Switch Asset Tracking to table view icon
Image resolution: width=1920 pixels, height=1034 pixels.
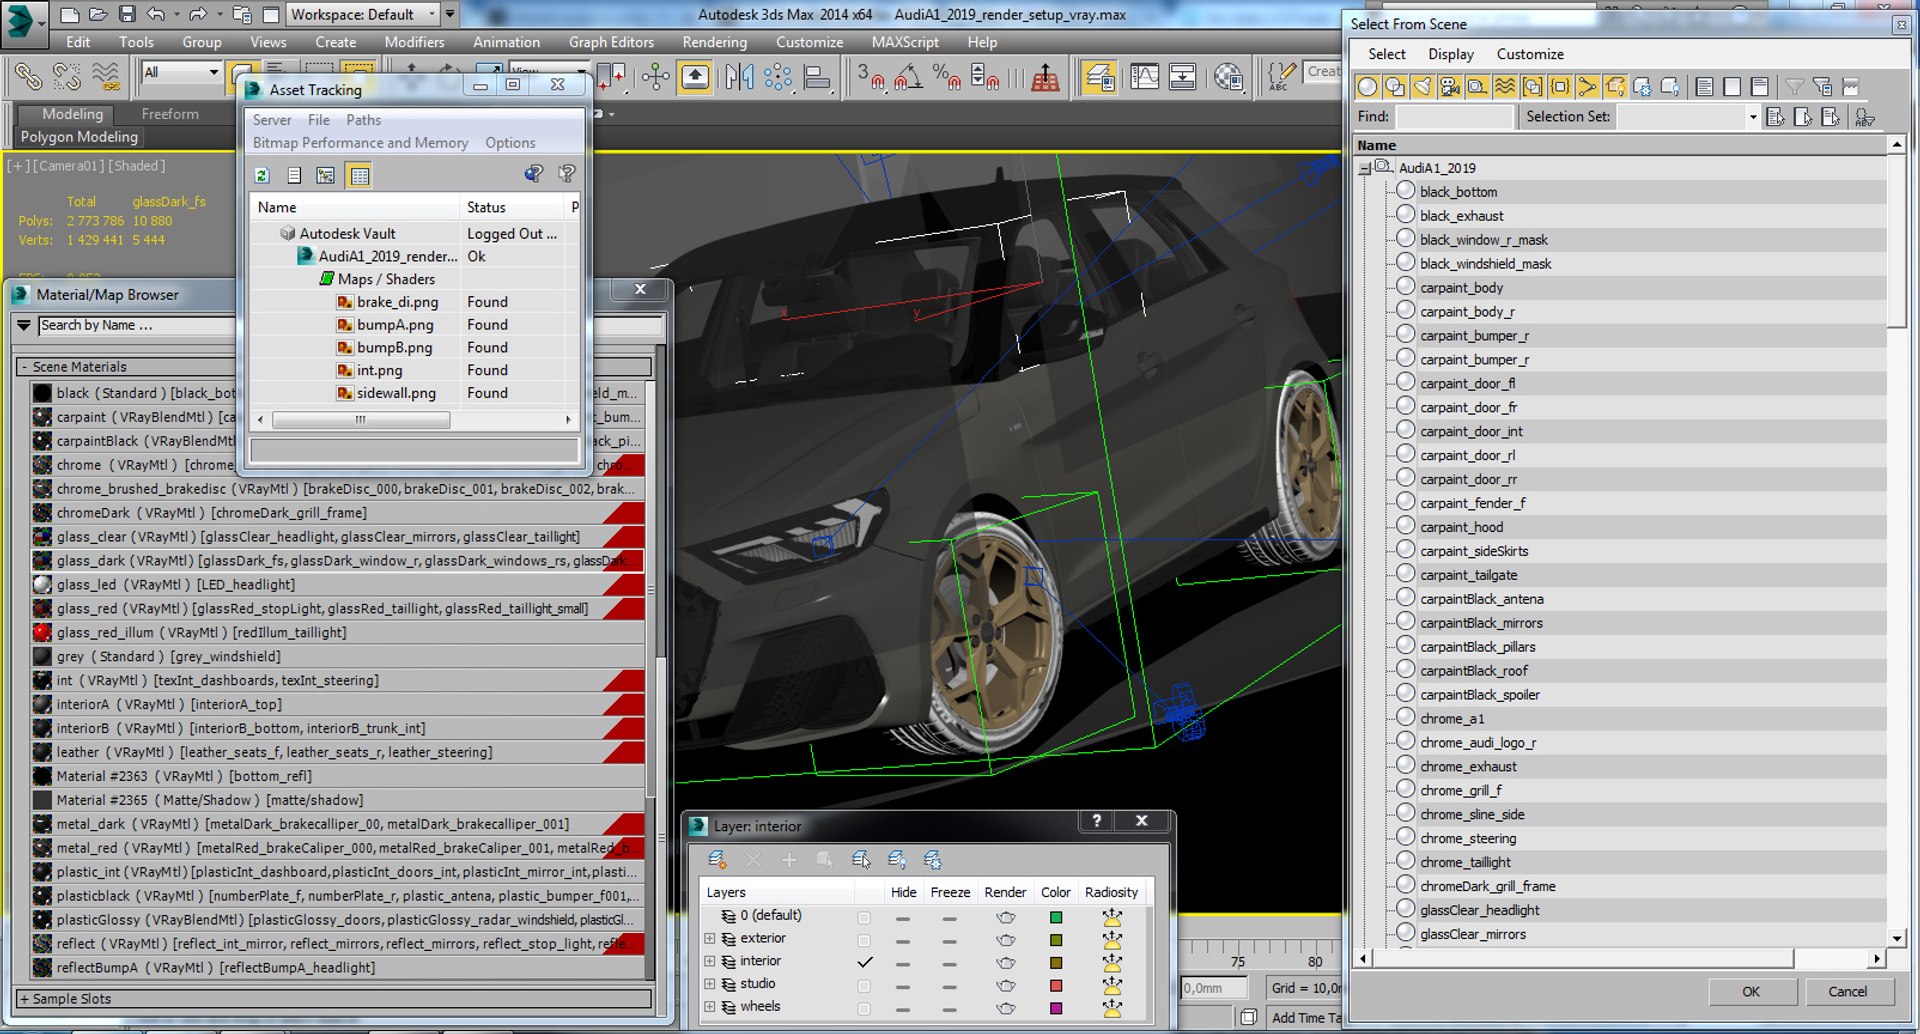[x=359, y=176]
